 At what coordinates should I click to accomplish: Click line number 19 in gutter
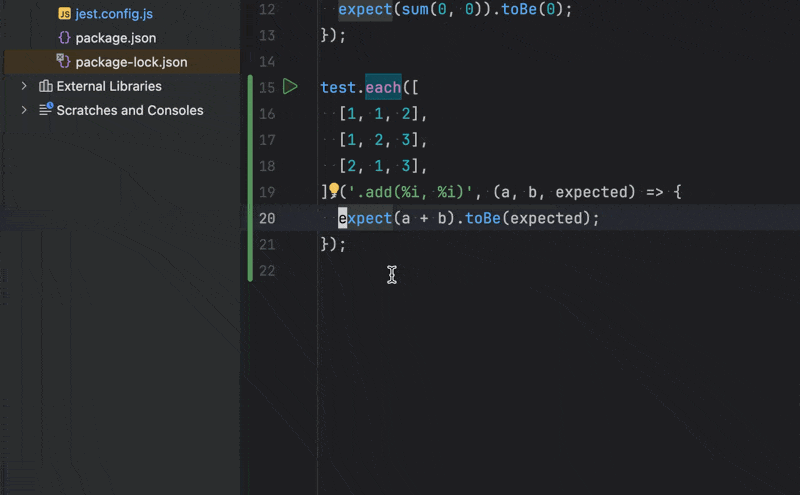click(267, 192)
